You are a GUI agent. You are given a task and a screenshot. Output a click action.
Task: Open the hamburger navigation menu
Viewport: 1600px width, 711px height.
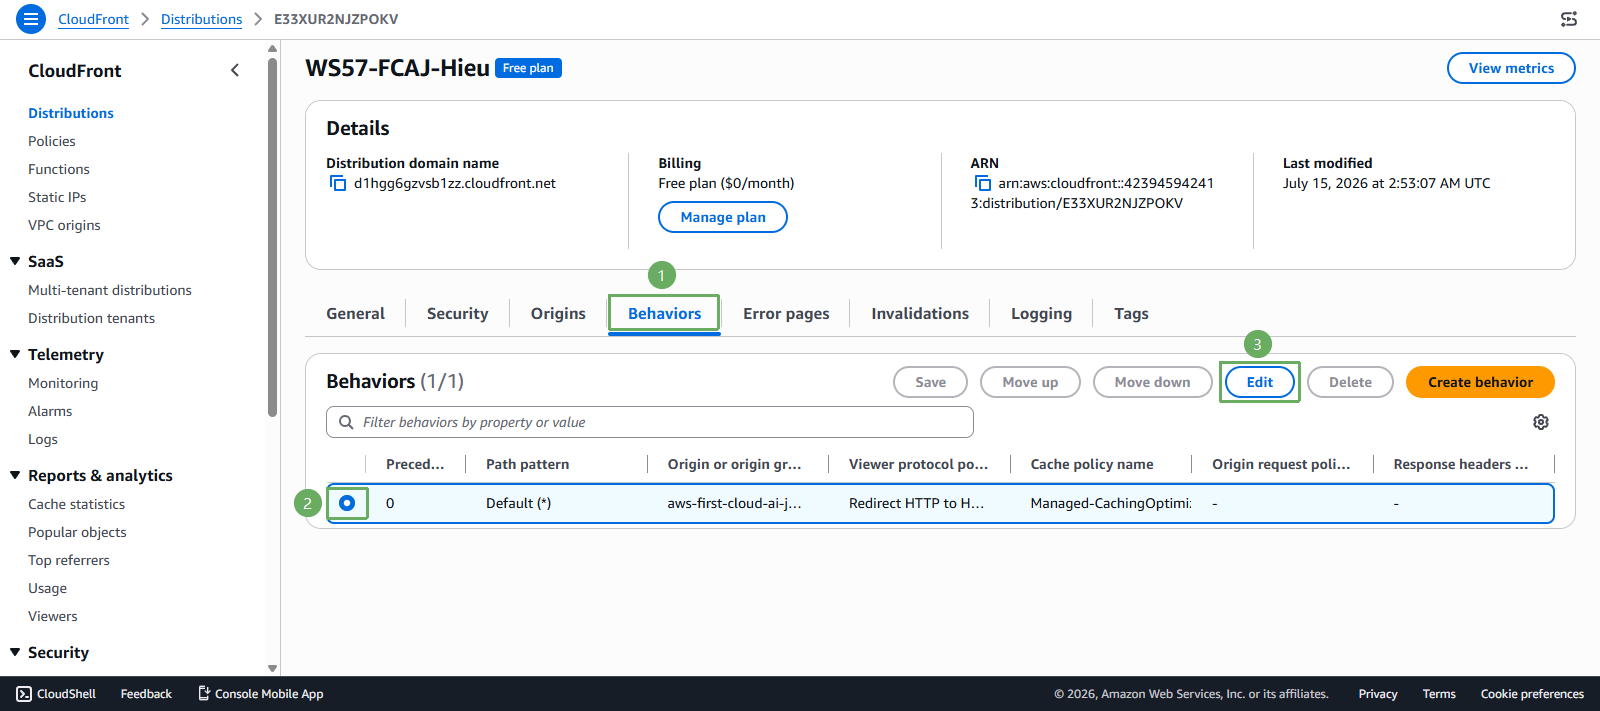[x=31, y=19]
